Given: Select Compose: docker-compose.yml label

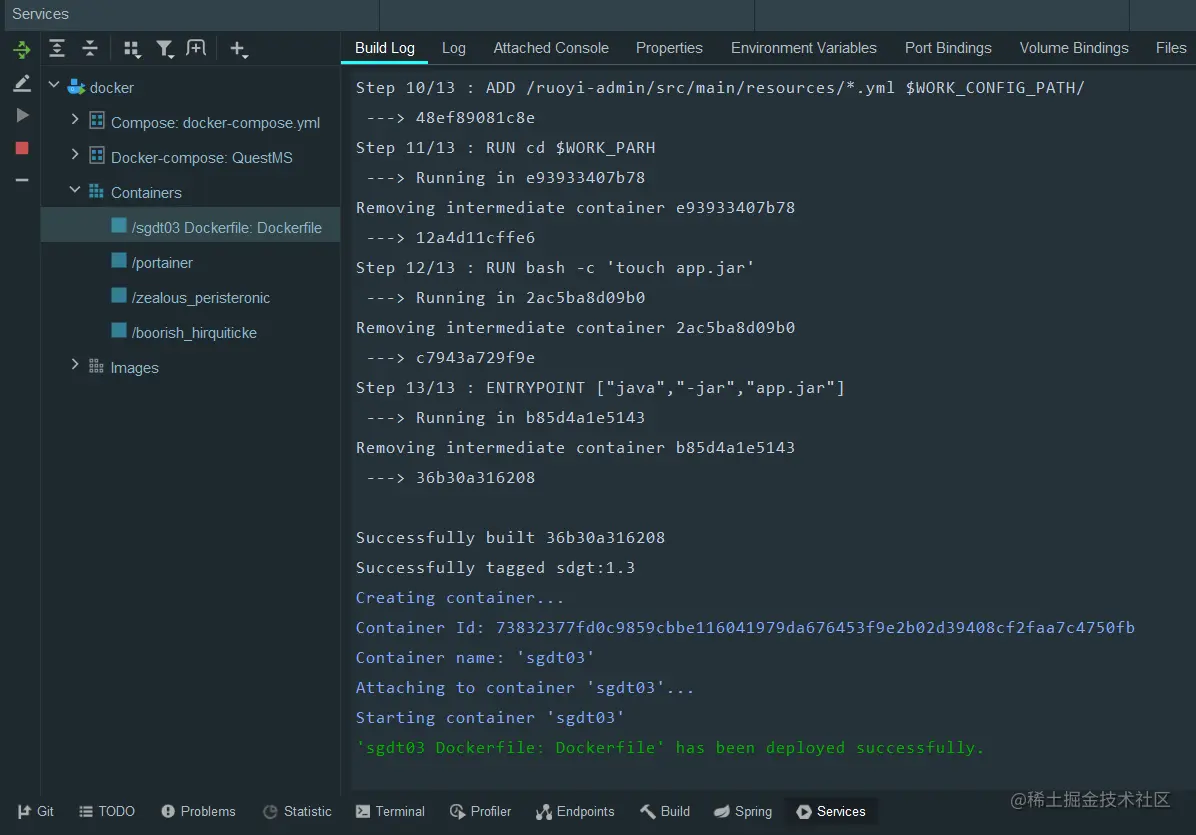Looking at the screenshot, I should coord(215,123).
